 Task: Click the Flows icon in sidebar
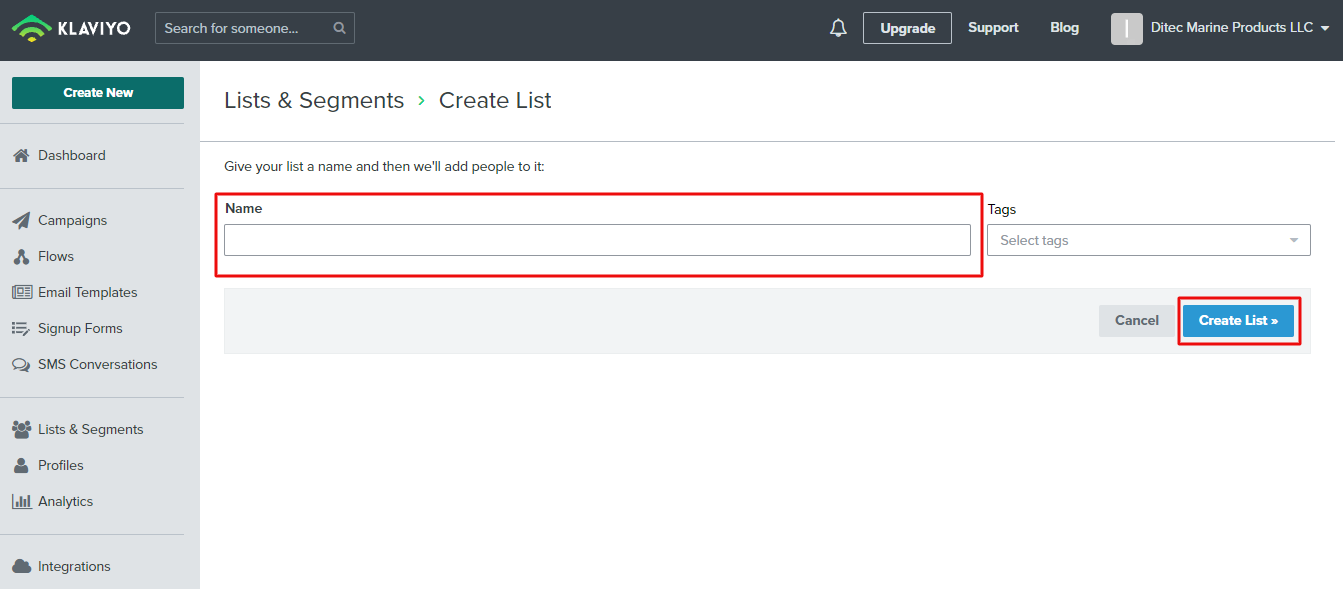click(21, 257)
